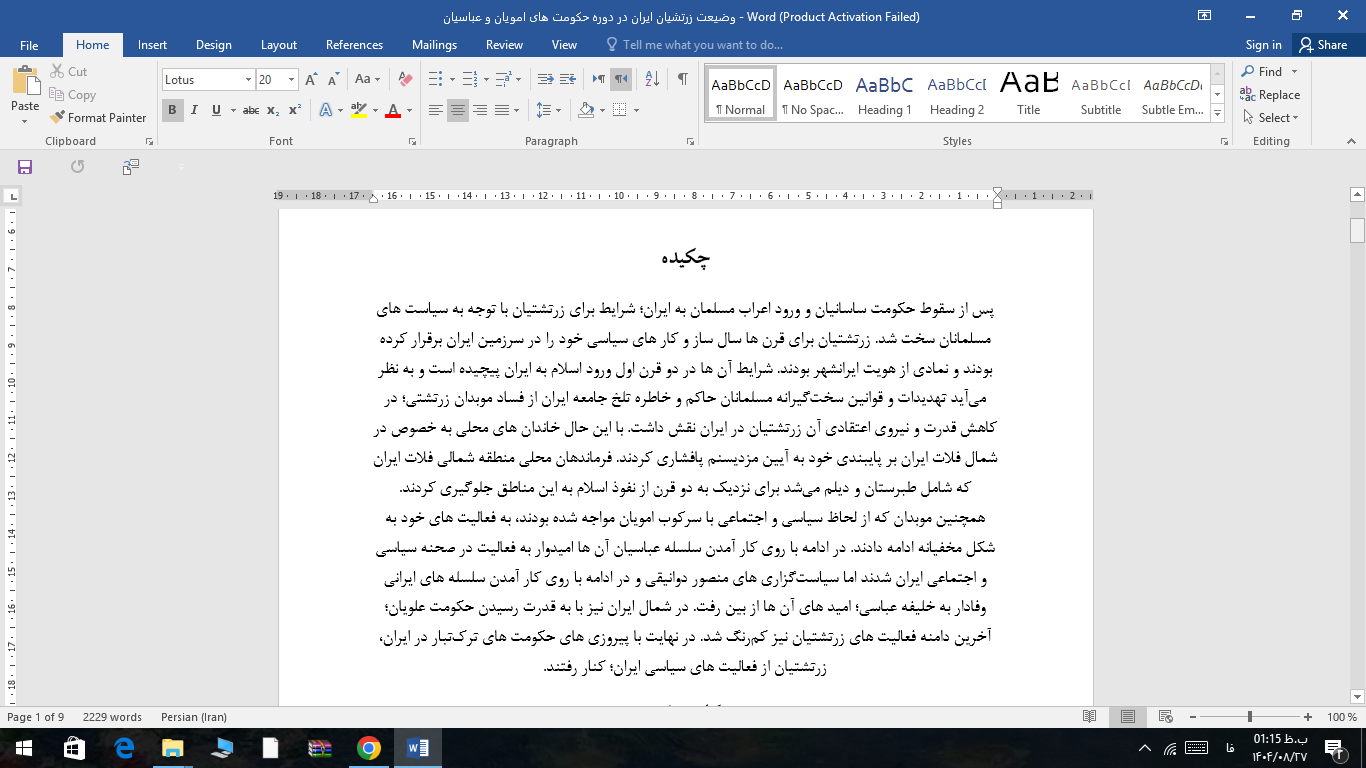
Task: Toggle Italic formatting on
Action: point(194,110)
